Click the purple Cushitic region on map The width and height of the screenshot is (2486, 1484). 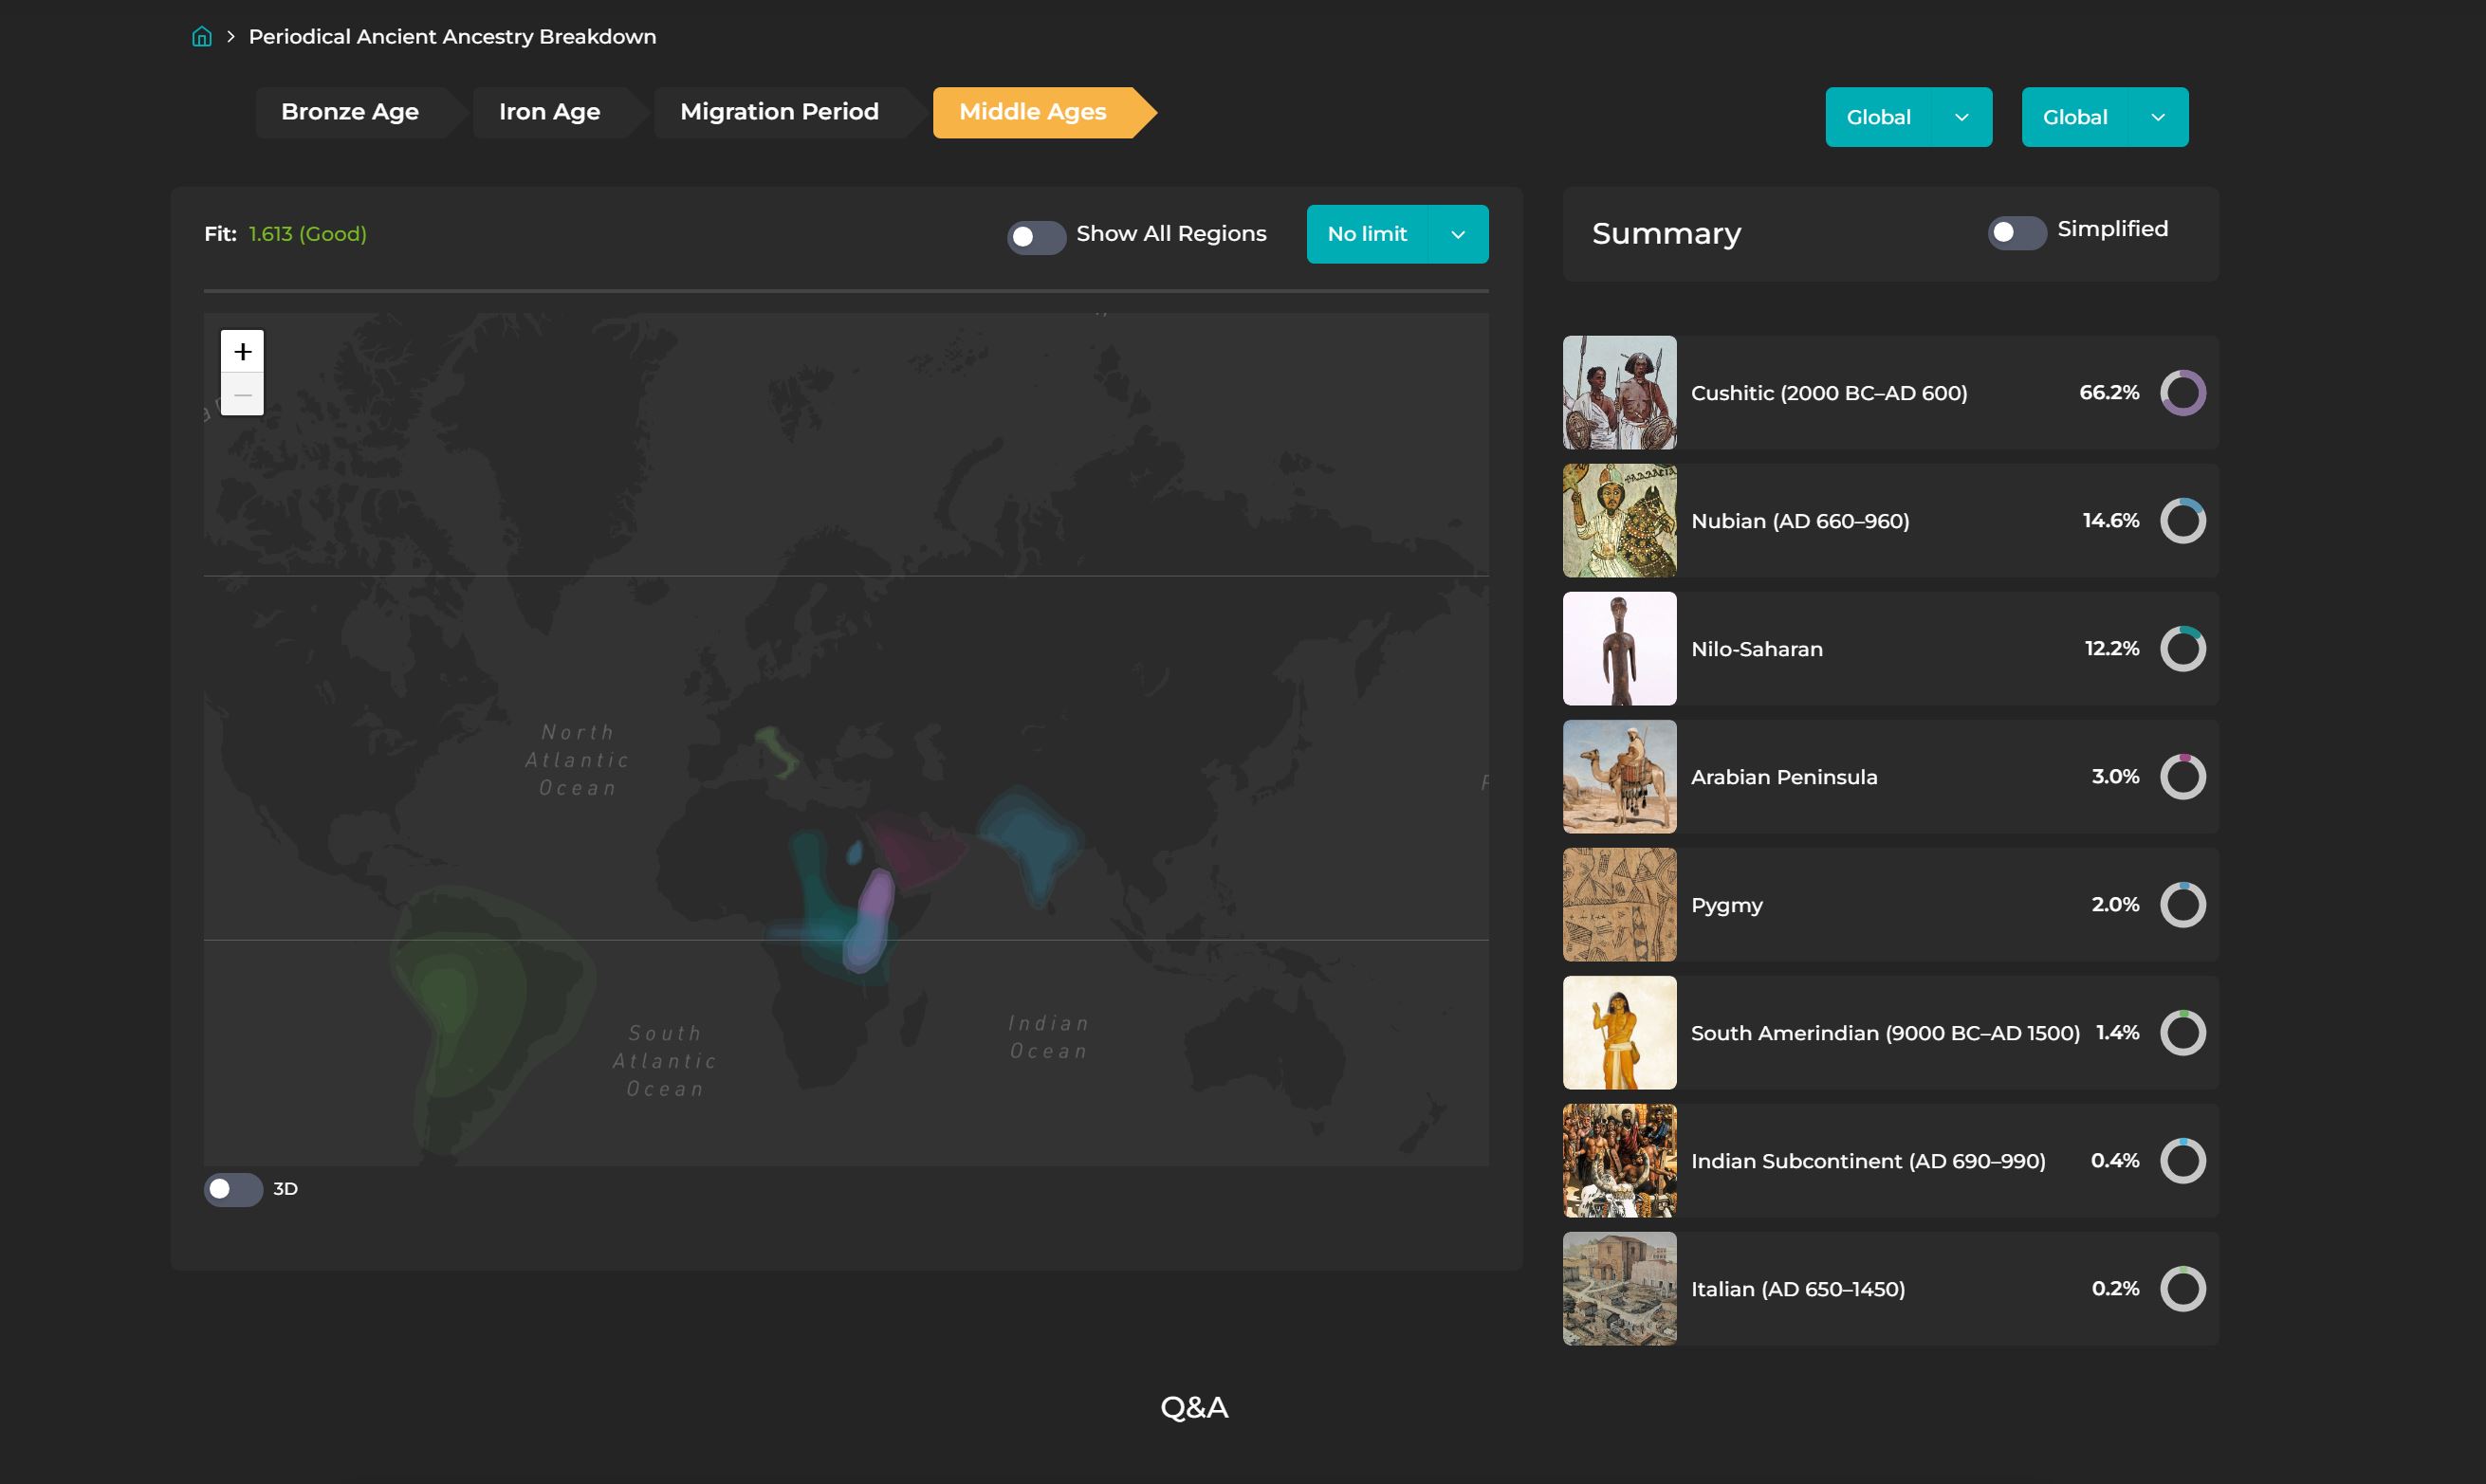tap(868, 922)
